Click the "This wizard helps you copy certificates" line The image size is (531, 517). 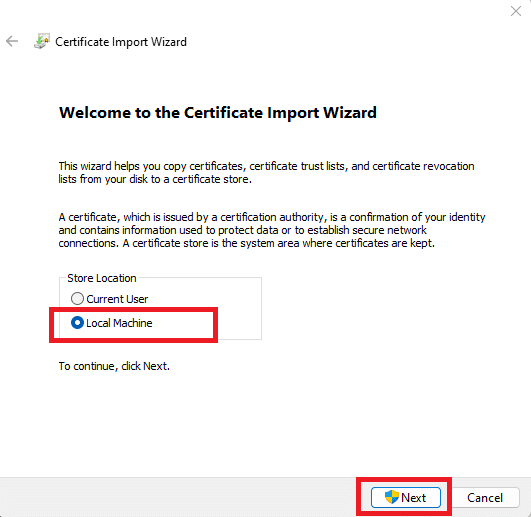point(267,166)
